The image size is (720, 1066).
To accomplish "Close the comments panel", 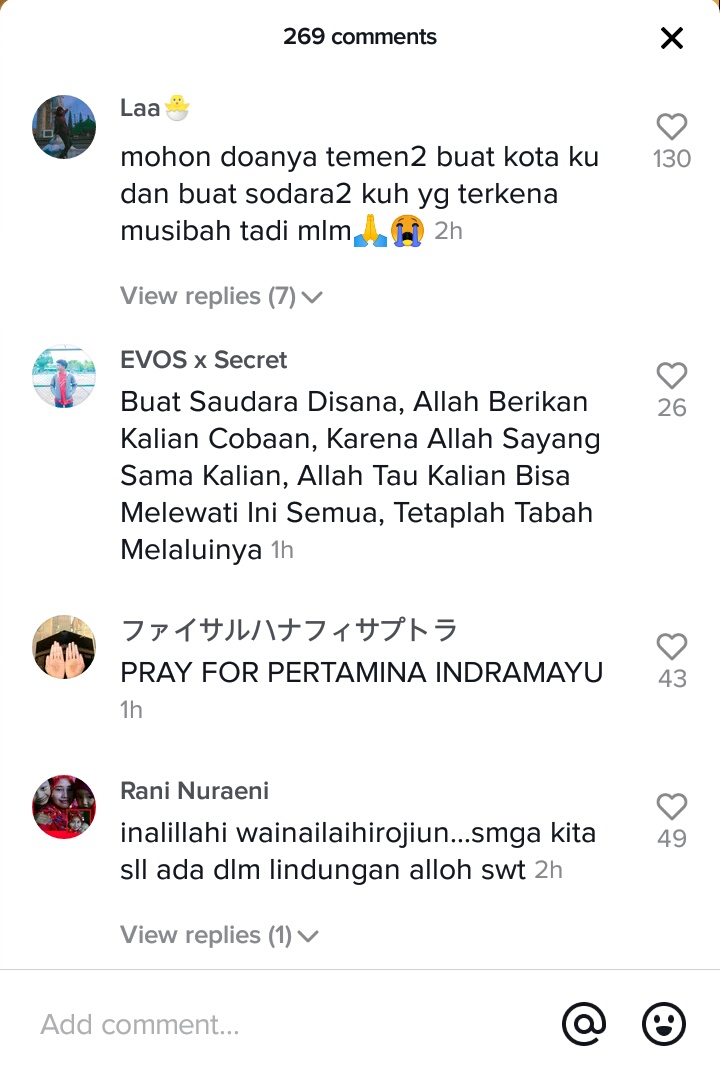I will point(672,38).
